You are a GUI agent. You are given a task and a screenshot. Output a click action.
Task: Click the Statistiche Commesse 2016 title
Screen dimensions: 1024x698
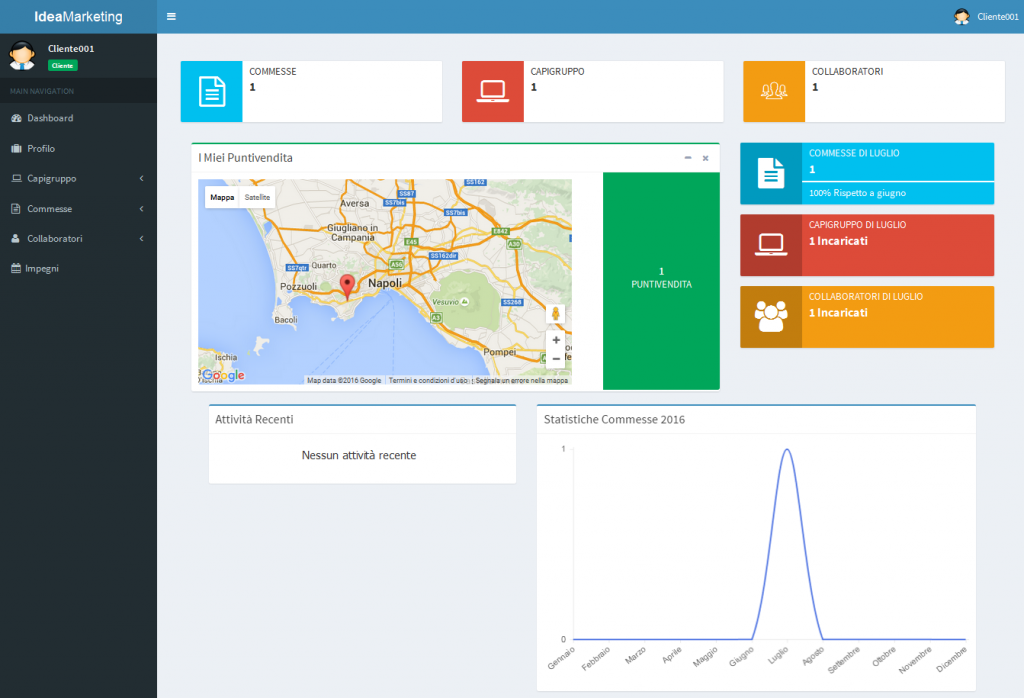(615, 419)
